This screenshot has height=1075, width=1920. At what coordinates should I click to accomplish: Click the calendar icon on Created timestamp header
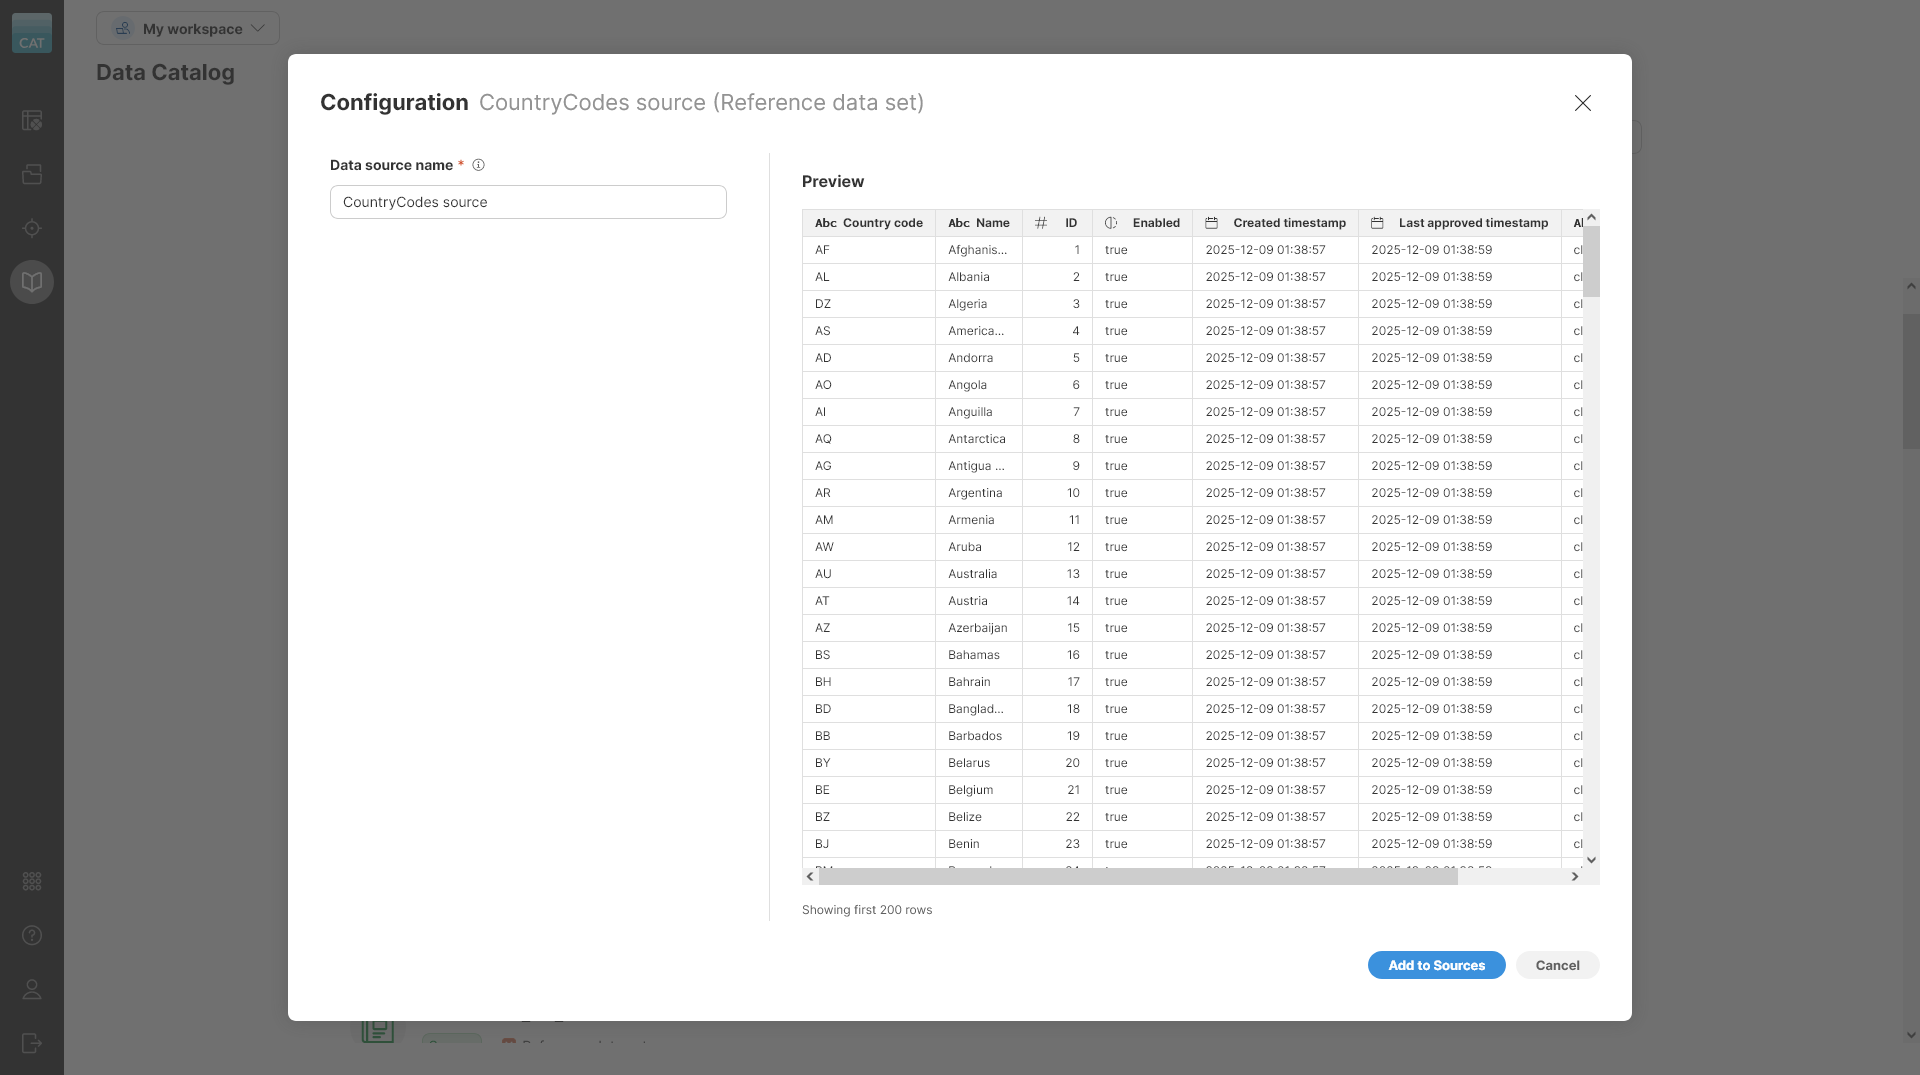pos(1211,222)
